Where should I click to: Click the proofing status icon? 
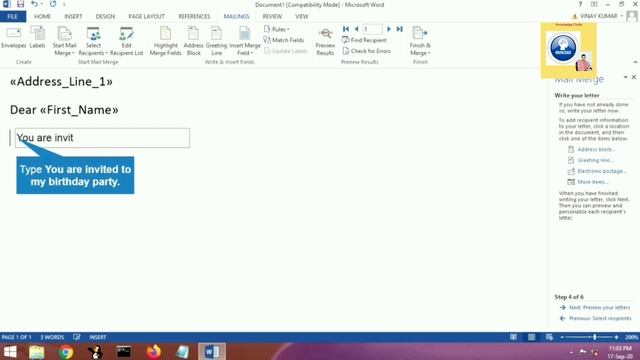pyautogui.click(x=76, y=337)
